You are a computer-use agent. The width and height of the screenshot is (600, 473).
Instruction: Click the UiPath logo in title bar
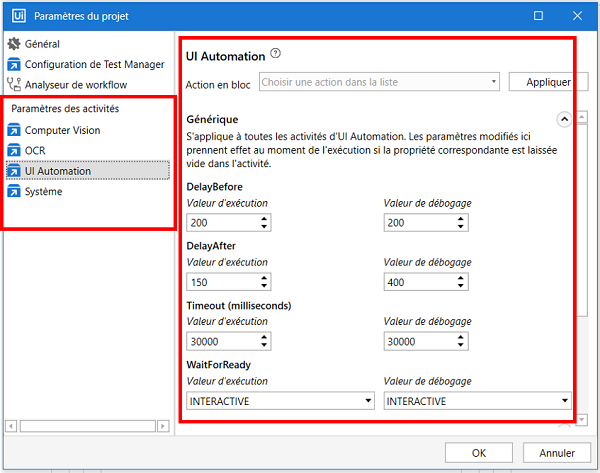pyautogui.click(x=17, y=16)
